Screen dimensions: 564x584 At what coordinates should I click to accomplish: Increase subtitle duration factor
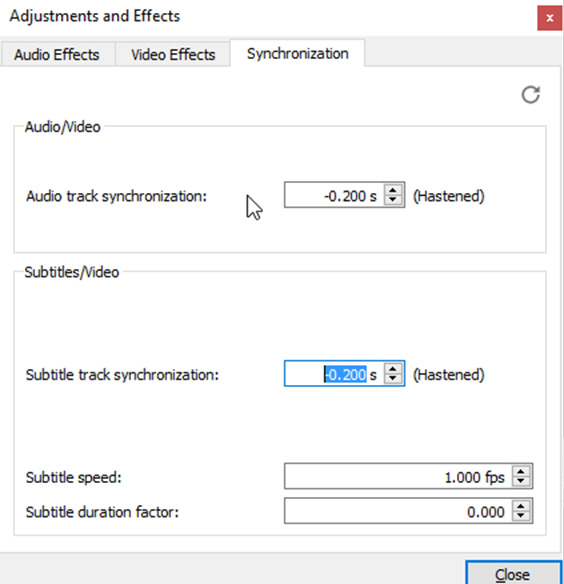[521, 506]
